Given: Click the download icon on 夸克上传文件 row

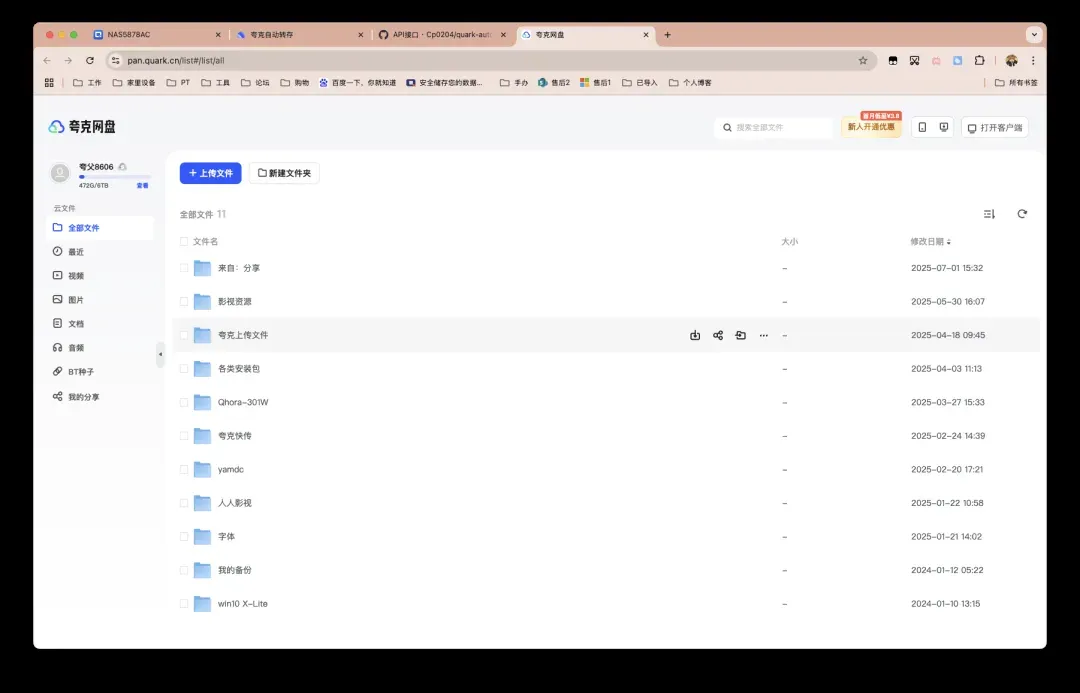Looking at the screenshot, I should click(695, 336).
